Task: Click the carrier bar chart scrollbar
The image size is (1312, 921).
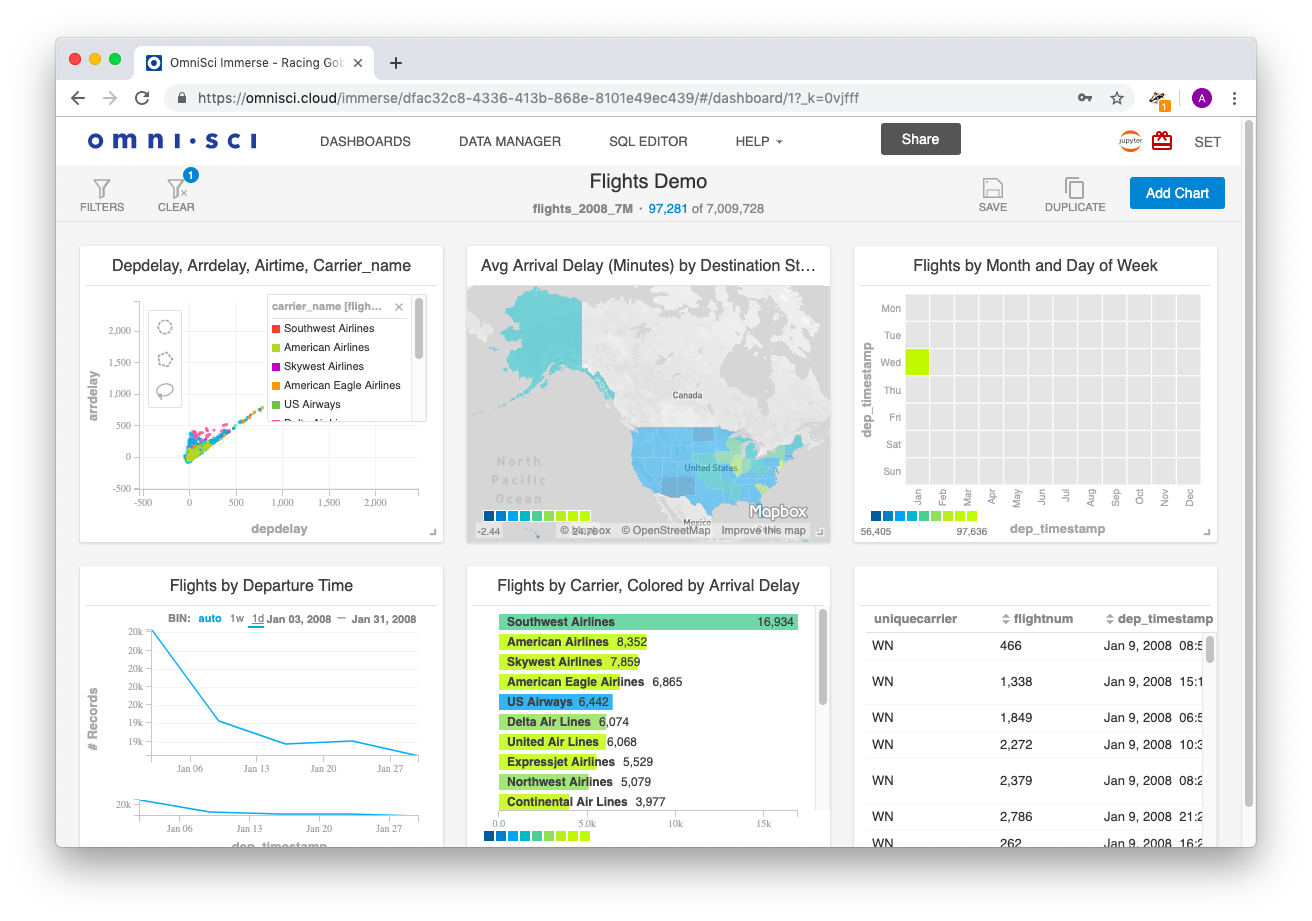Action: [x=823, y=656]
